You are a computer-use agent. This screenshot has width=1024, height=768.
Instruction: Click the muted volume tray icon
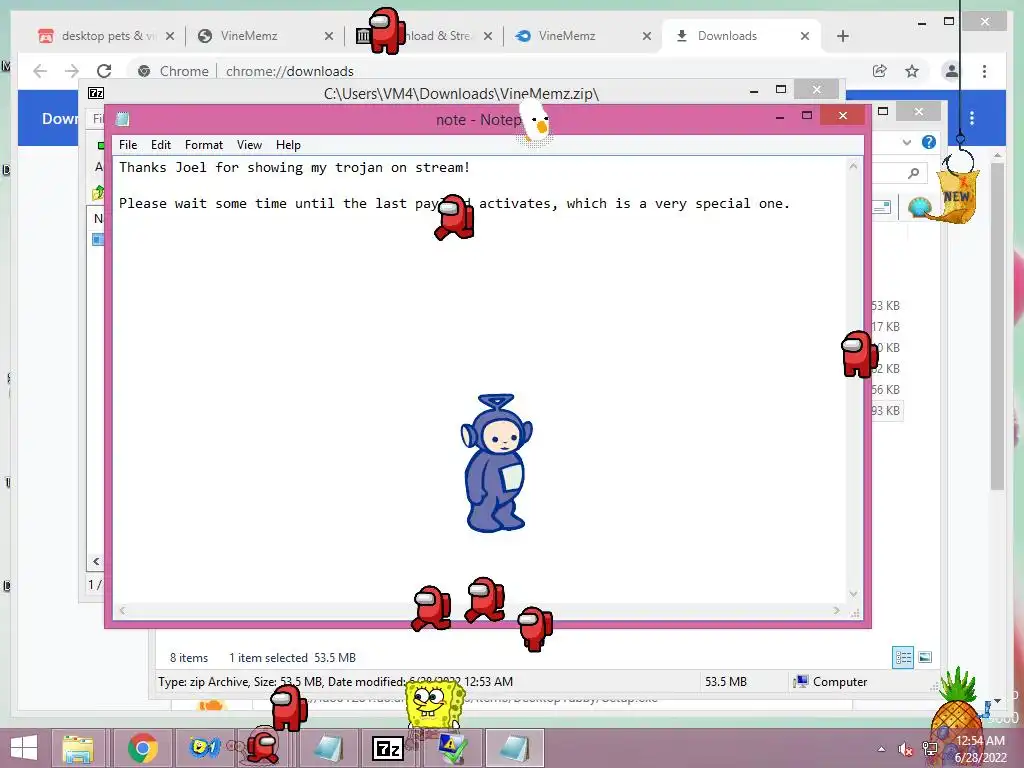point(905,749)
